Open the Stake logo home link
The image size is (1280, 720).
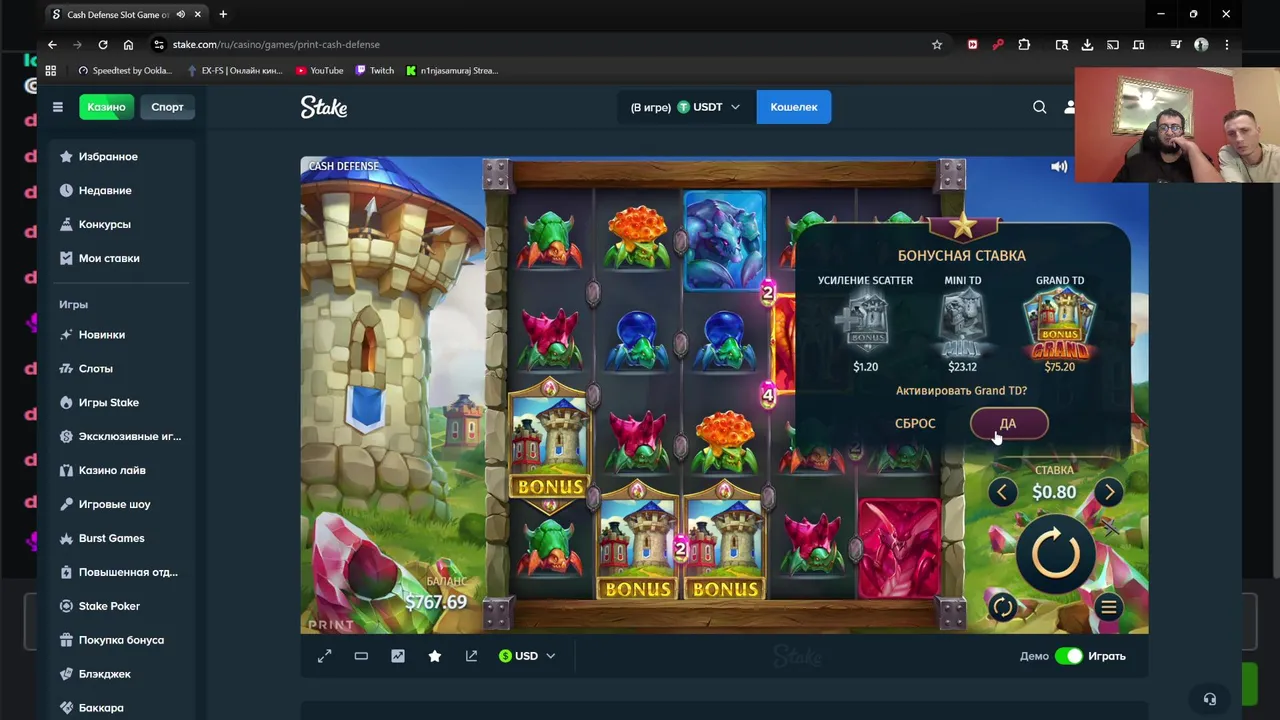(x=324, y=107)
